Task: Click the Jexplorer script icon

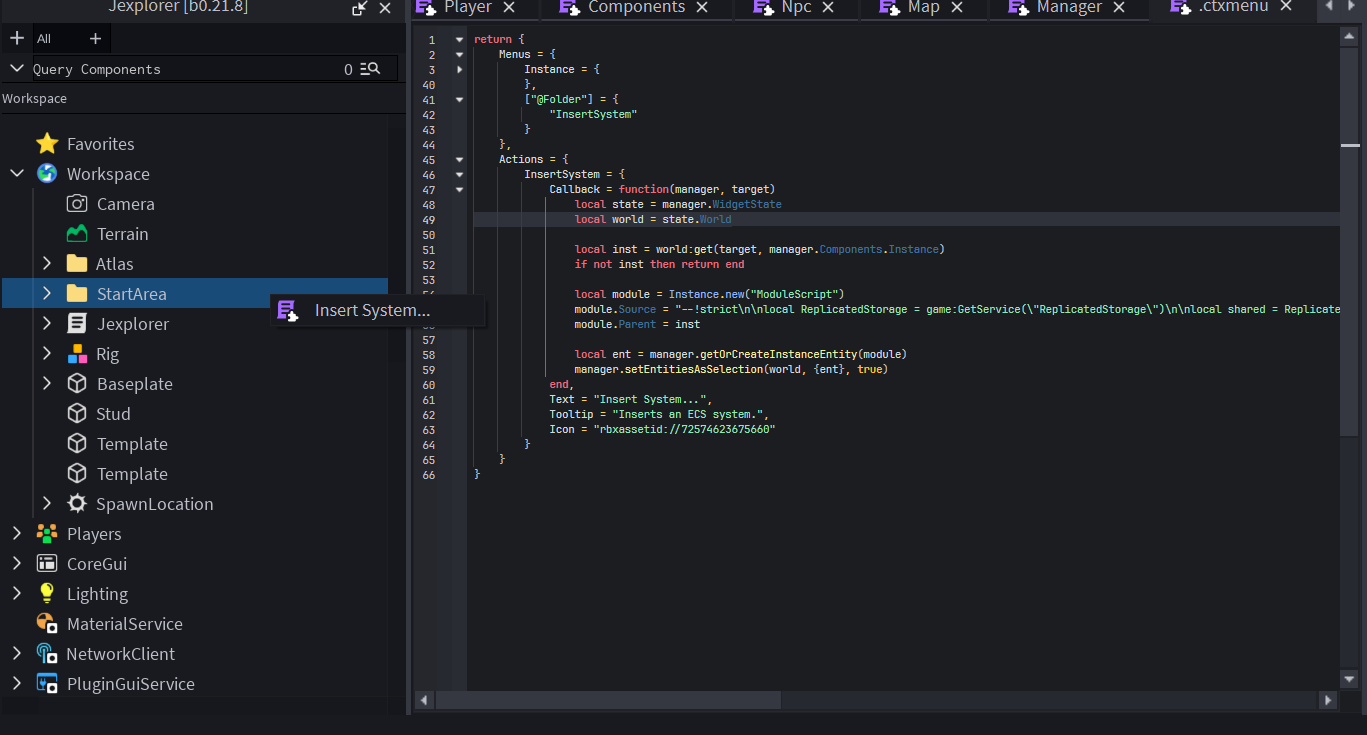Action: click(77, 324)
